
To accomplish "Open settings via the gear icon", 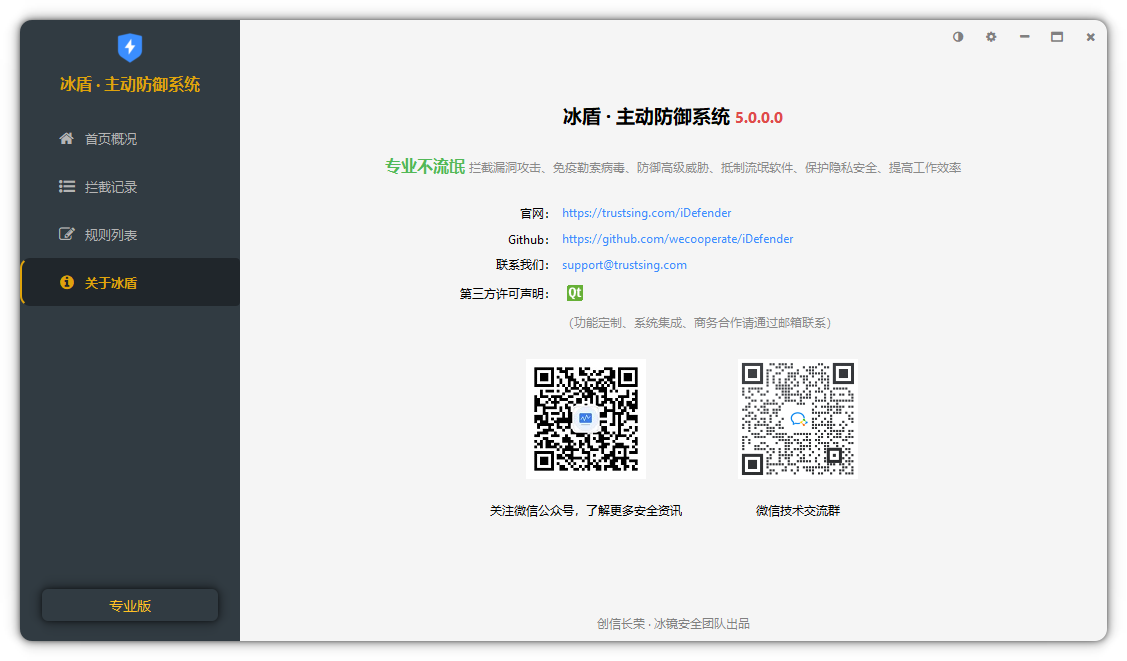I will 991,37.
